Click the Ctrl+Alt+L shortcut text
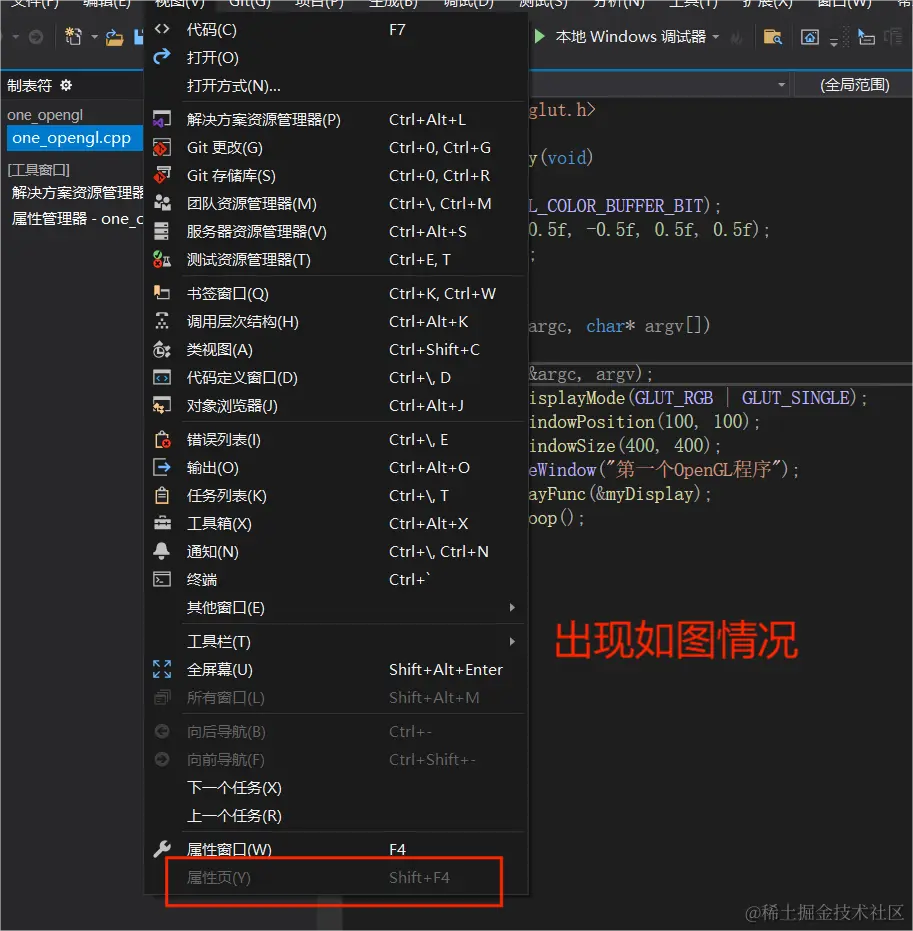The width and height of the screenshot is (913, 931). 427,119
